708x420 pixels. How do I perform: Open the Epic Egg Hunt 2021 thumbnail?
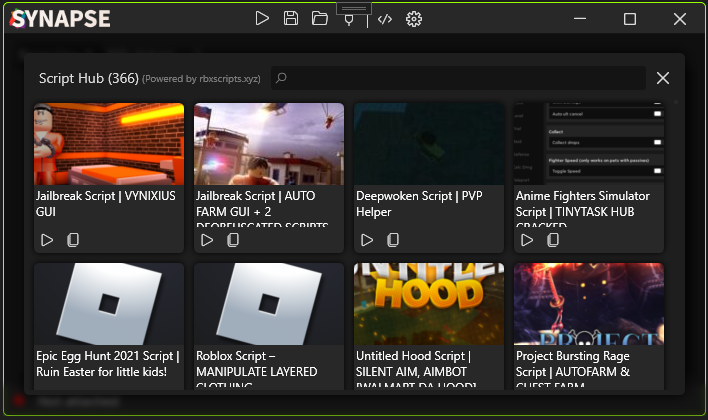tap(109, 304)
